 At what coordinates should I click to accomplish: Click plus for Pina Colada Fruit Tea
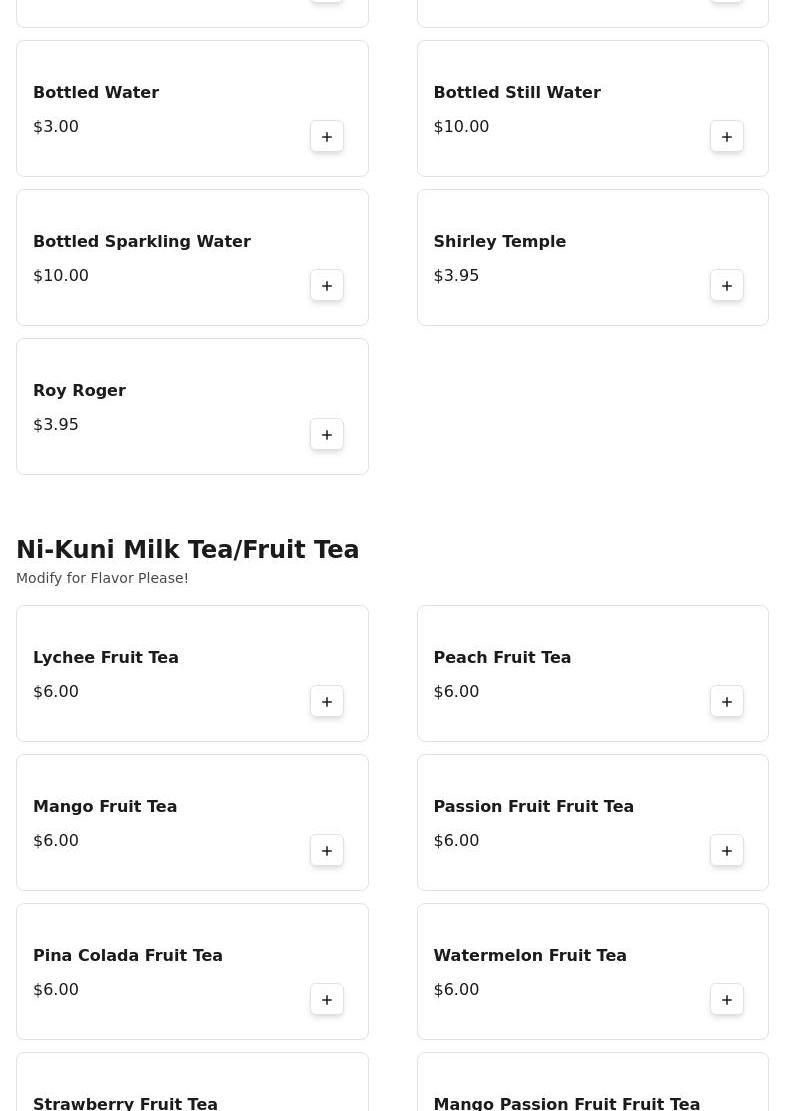coord(327,1000)
